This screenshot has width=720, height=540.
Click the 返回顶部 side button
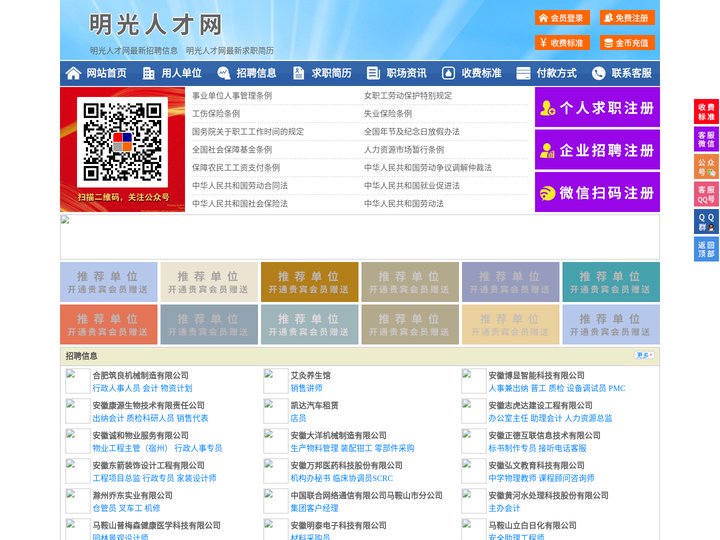tap(706, 249)
